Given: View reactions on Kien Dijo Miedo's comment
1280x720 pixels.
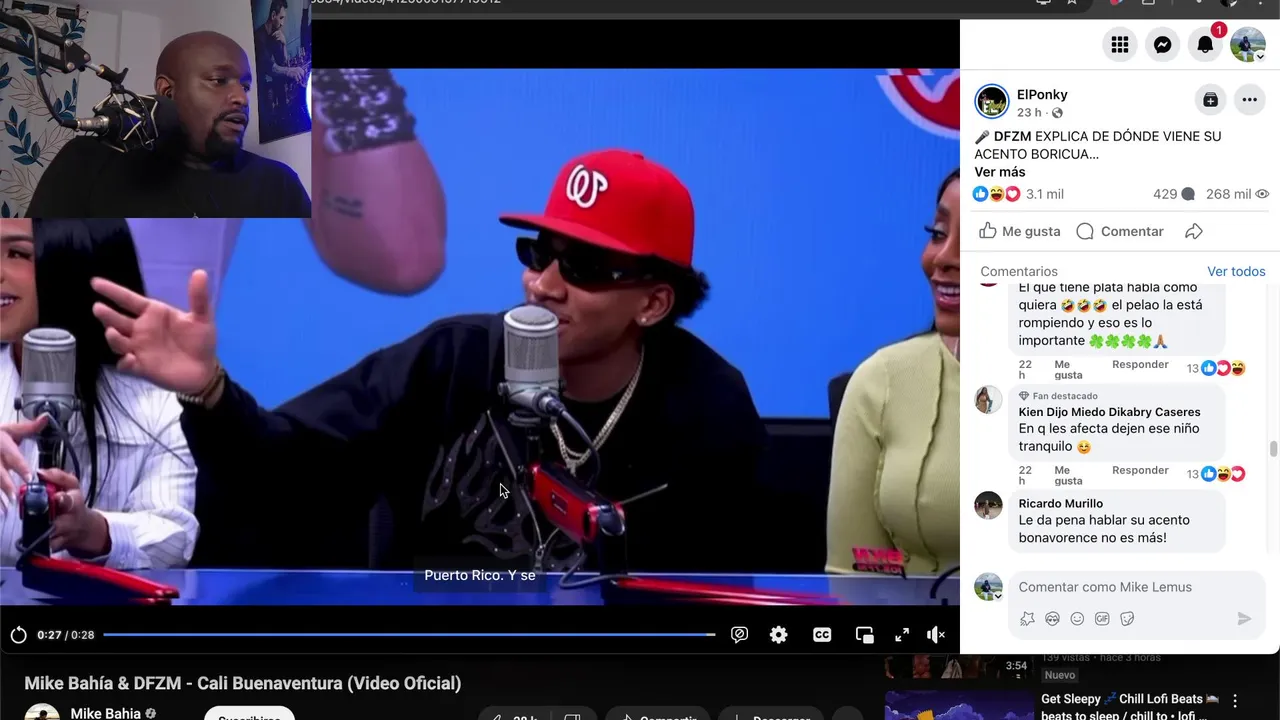Looking at the screenshot, I should [x=1216, y=474].
